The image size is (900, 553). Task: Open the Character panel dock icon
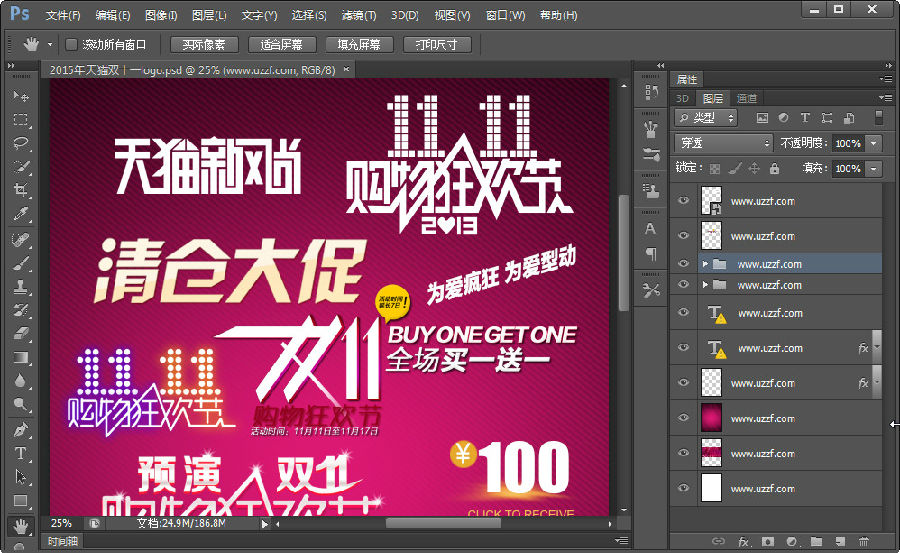click(x=651, y=229)
